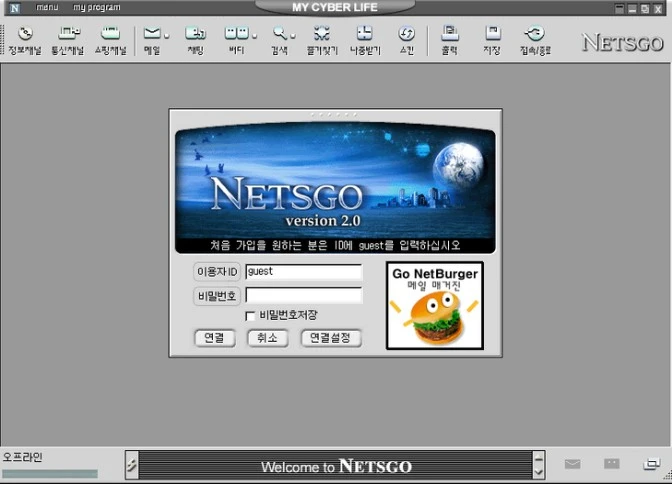672x484 pixels.
Task: Open the Go NetBurger ad banner
Action: [x=435, y=306]
